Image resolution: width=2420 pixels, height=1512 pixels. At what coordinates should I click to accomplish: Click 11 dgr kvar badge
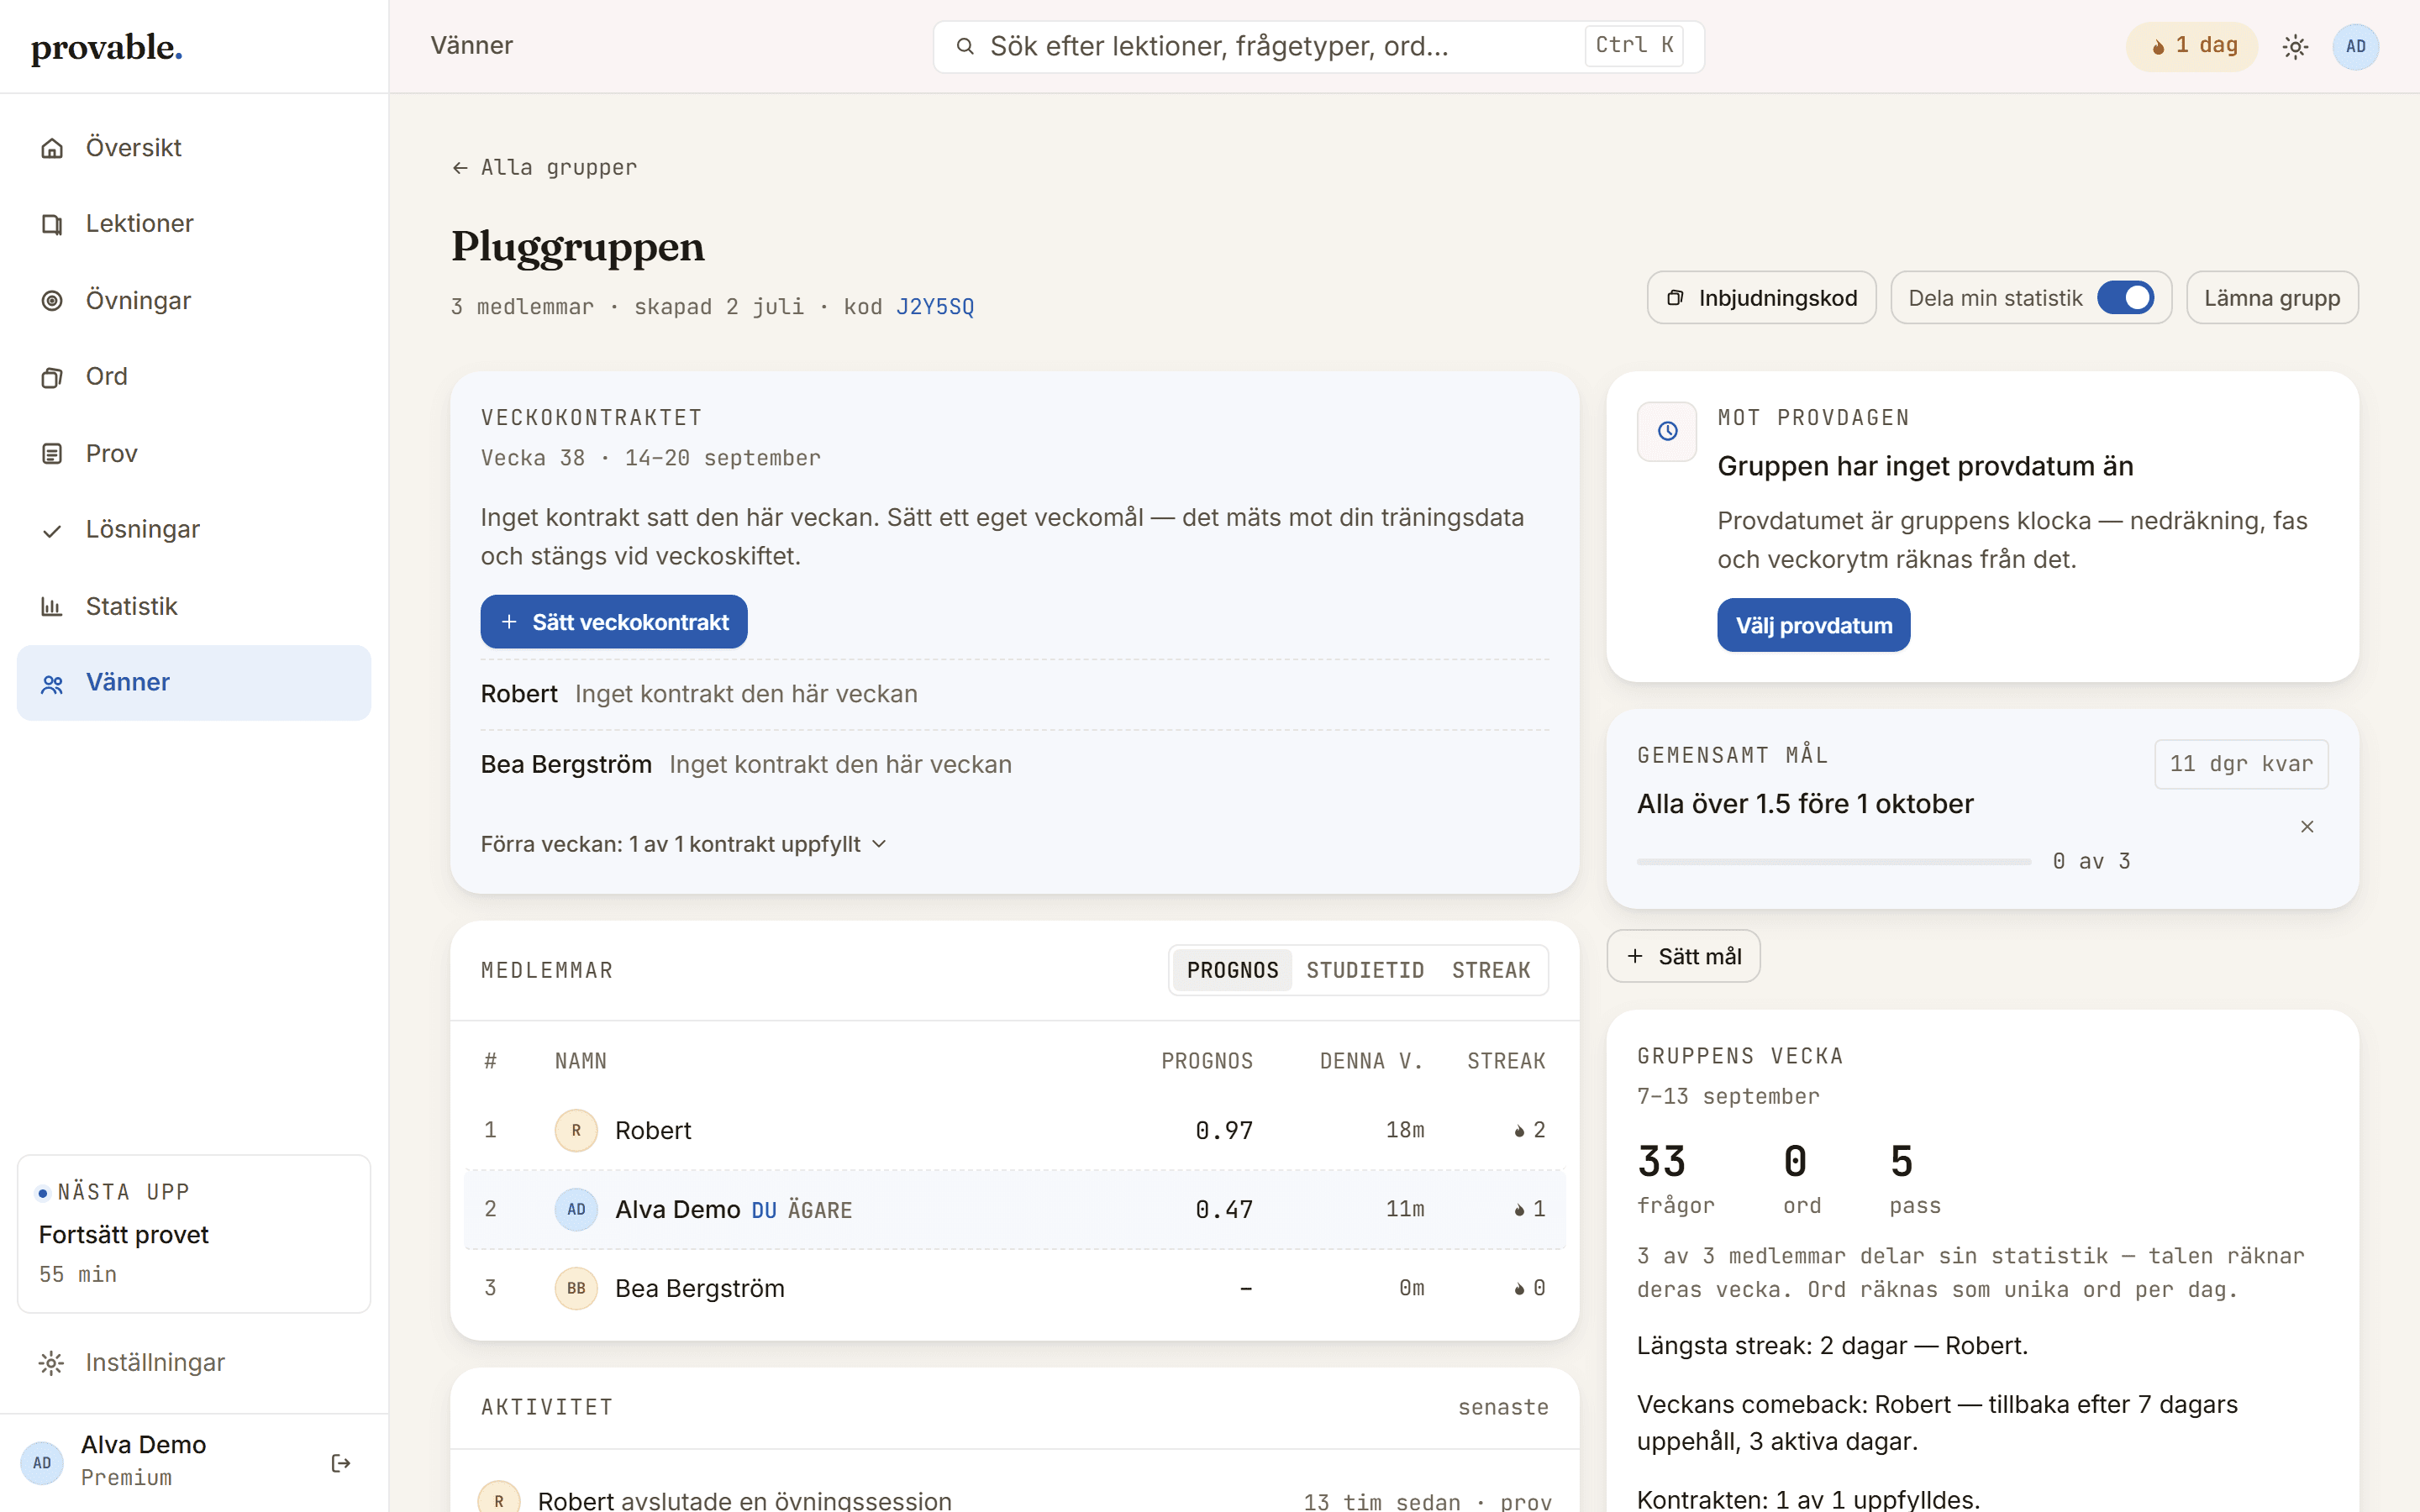pos(2241,764)
